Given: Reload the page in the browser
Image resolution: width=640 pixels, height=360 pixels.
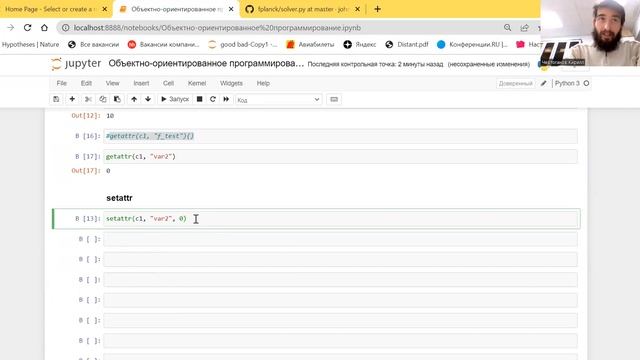Looking at the screenshot, I should tap(27, 28).
